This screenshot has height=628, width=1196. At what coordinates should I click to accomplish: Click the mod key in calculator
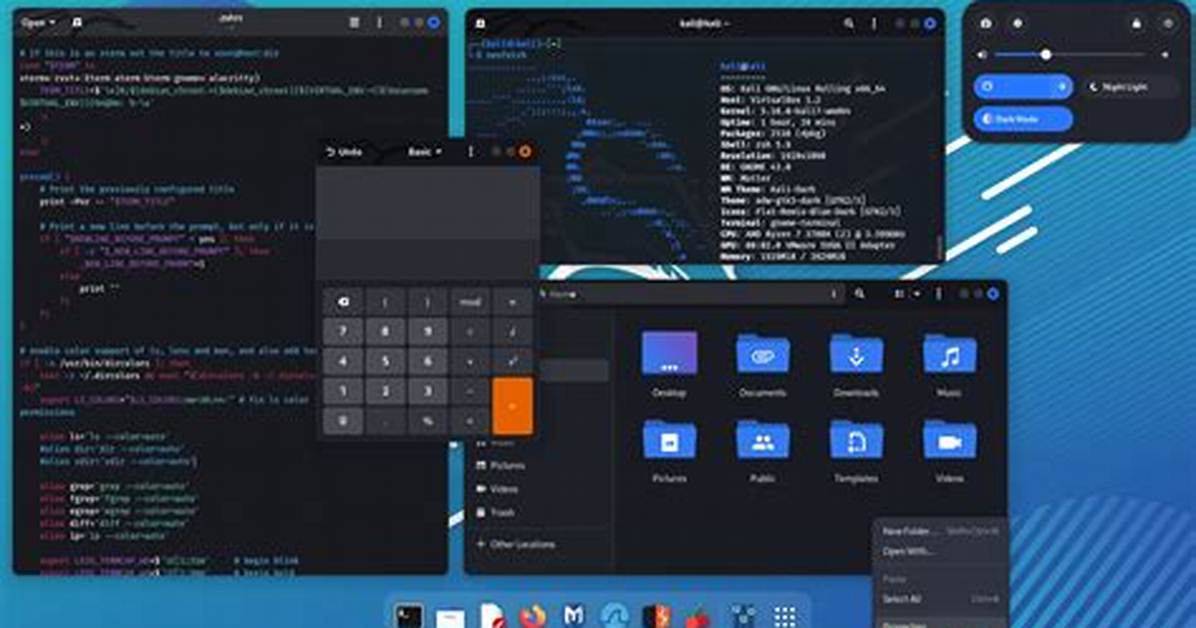pyautogui.click(x=470, y=302)
